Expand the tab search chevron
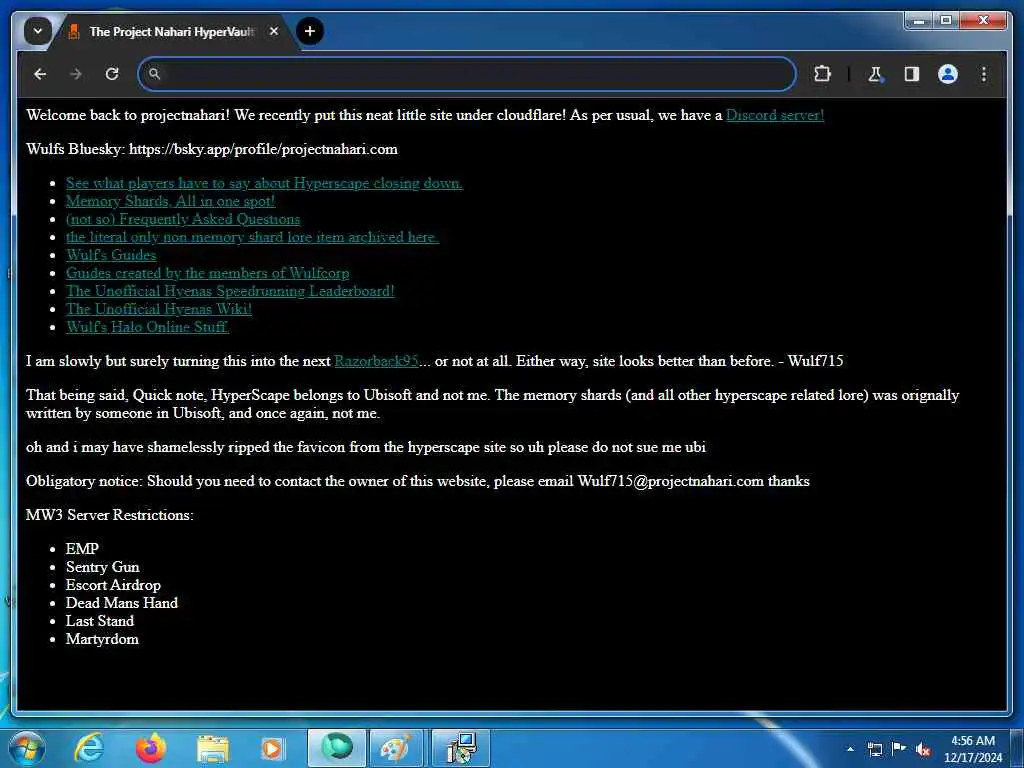The width and height of the screenshot is (1024, 768). [x=37, y=31]
